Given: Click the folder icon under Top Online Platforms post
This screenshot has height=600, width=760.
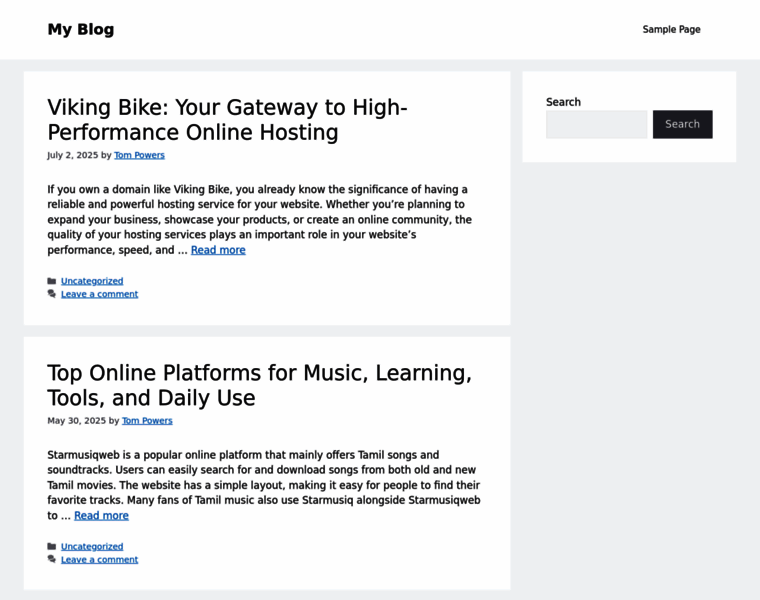Looking at the screenshot, I should tap(52, 546).
